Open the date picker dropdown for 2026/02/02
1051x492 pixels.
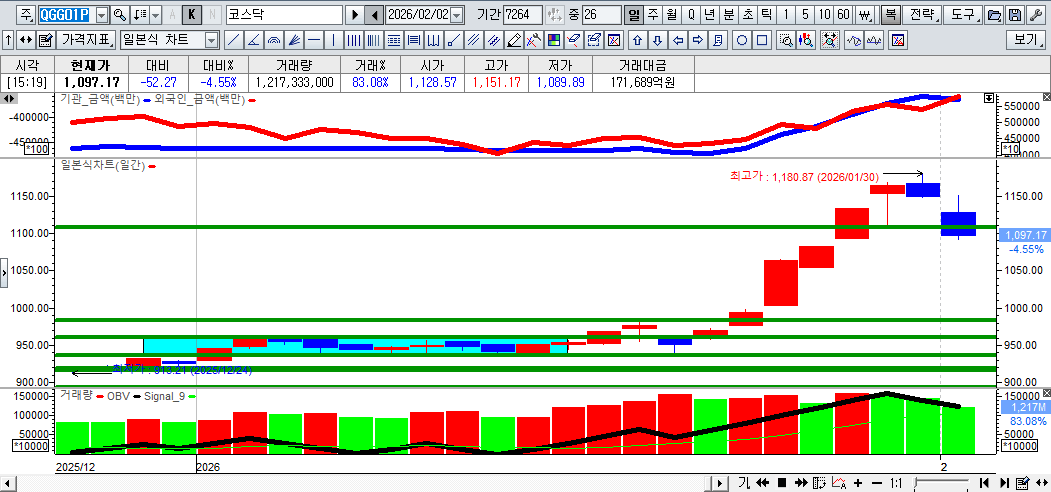click(457, 15)
